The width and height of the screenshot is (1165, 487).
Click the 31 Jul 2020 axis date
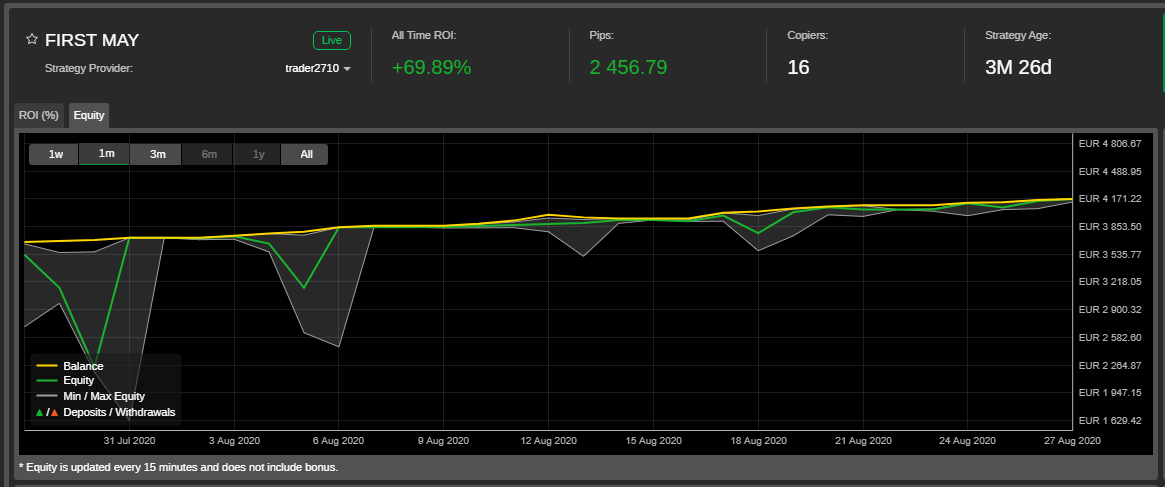[x=129, y=441]
